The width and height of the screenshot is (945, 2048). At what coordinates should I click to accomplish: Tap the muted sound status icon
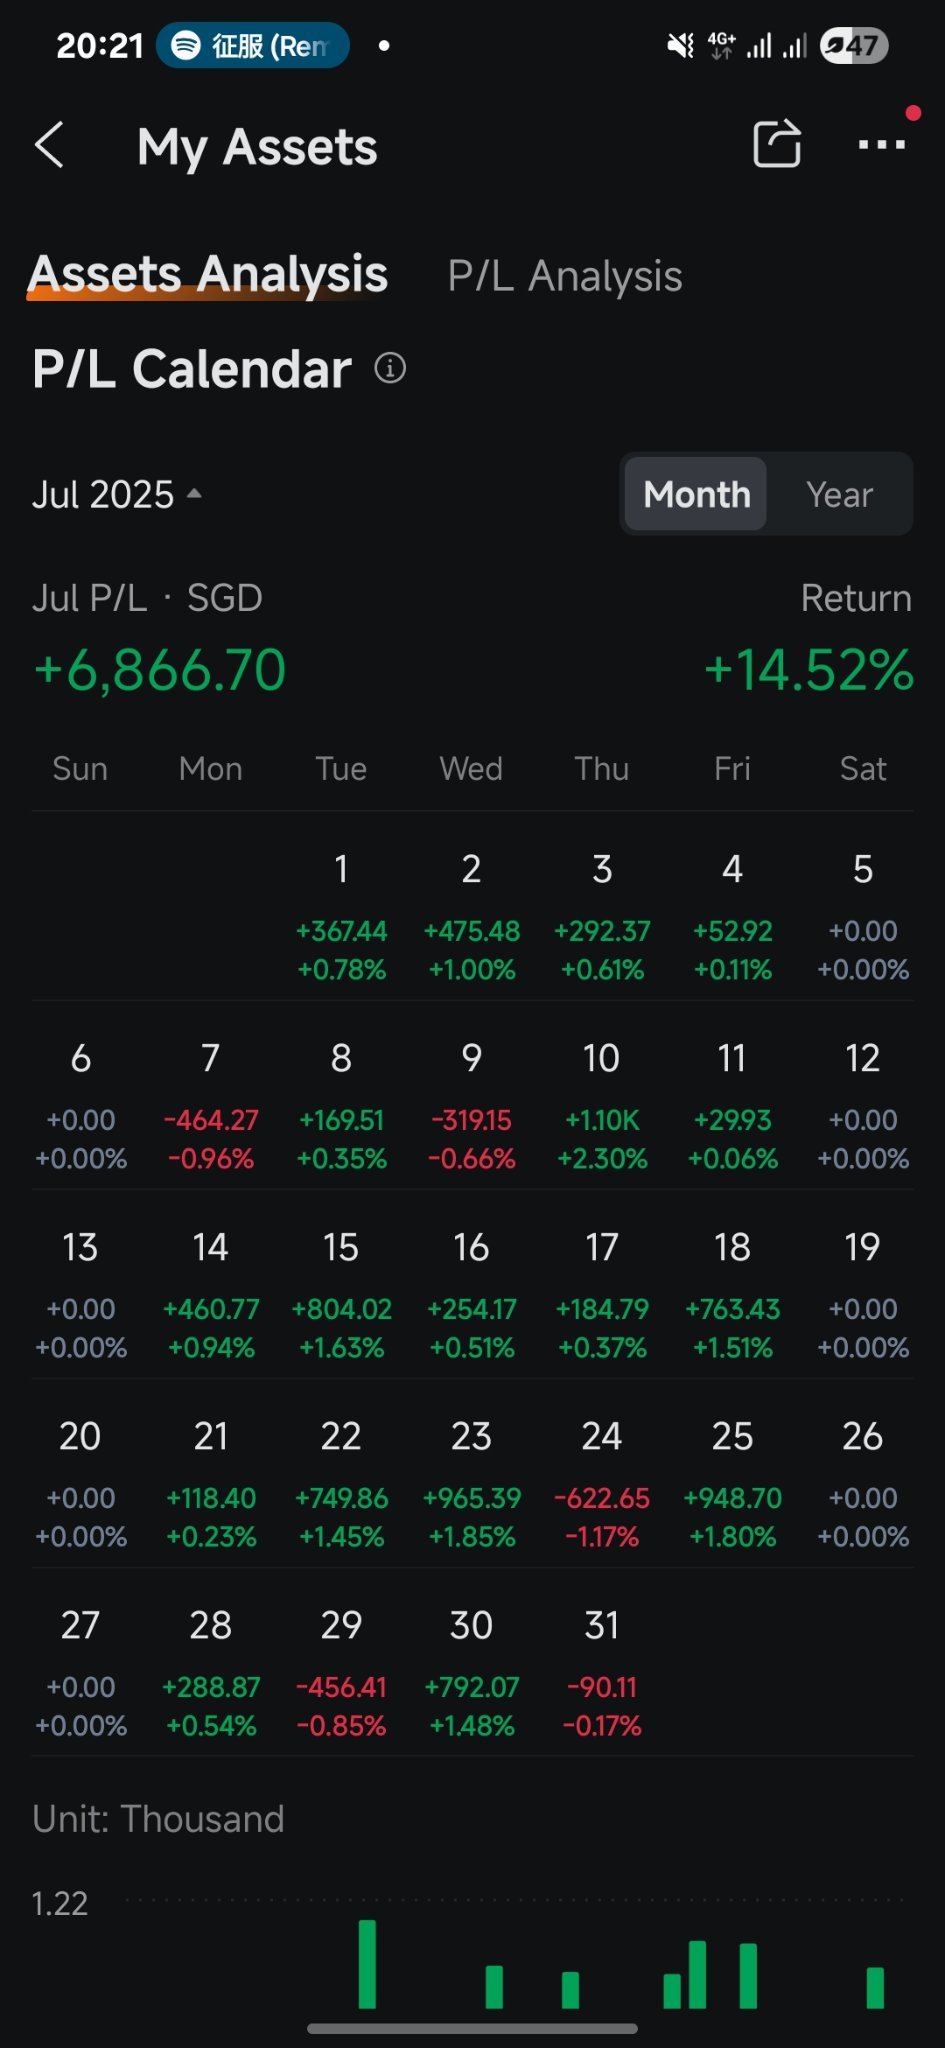(x=680, y=46)
